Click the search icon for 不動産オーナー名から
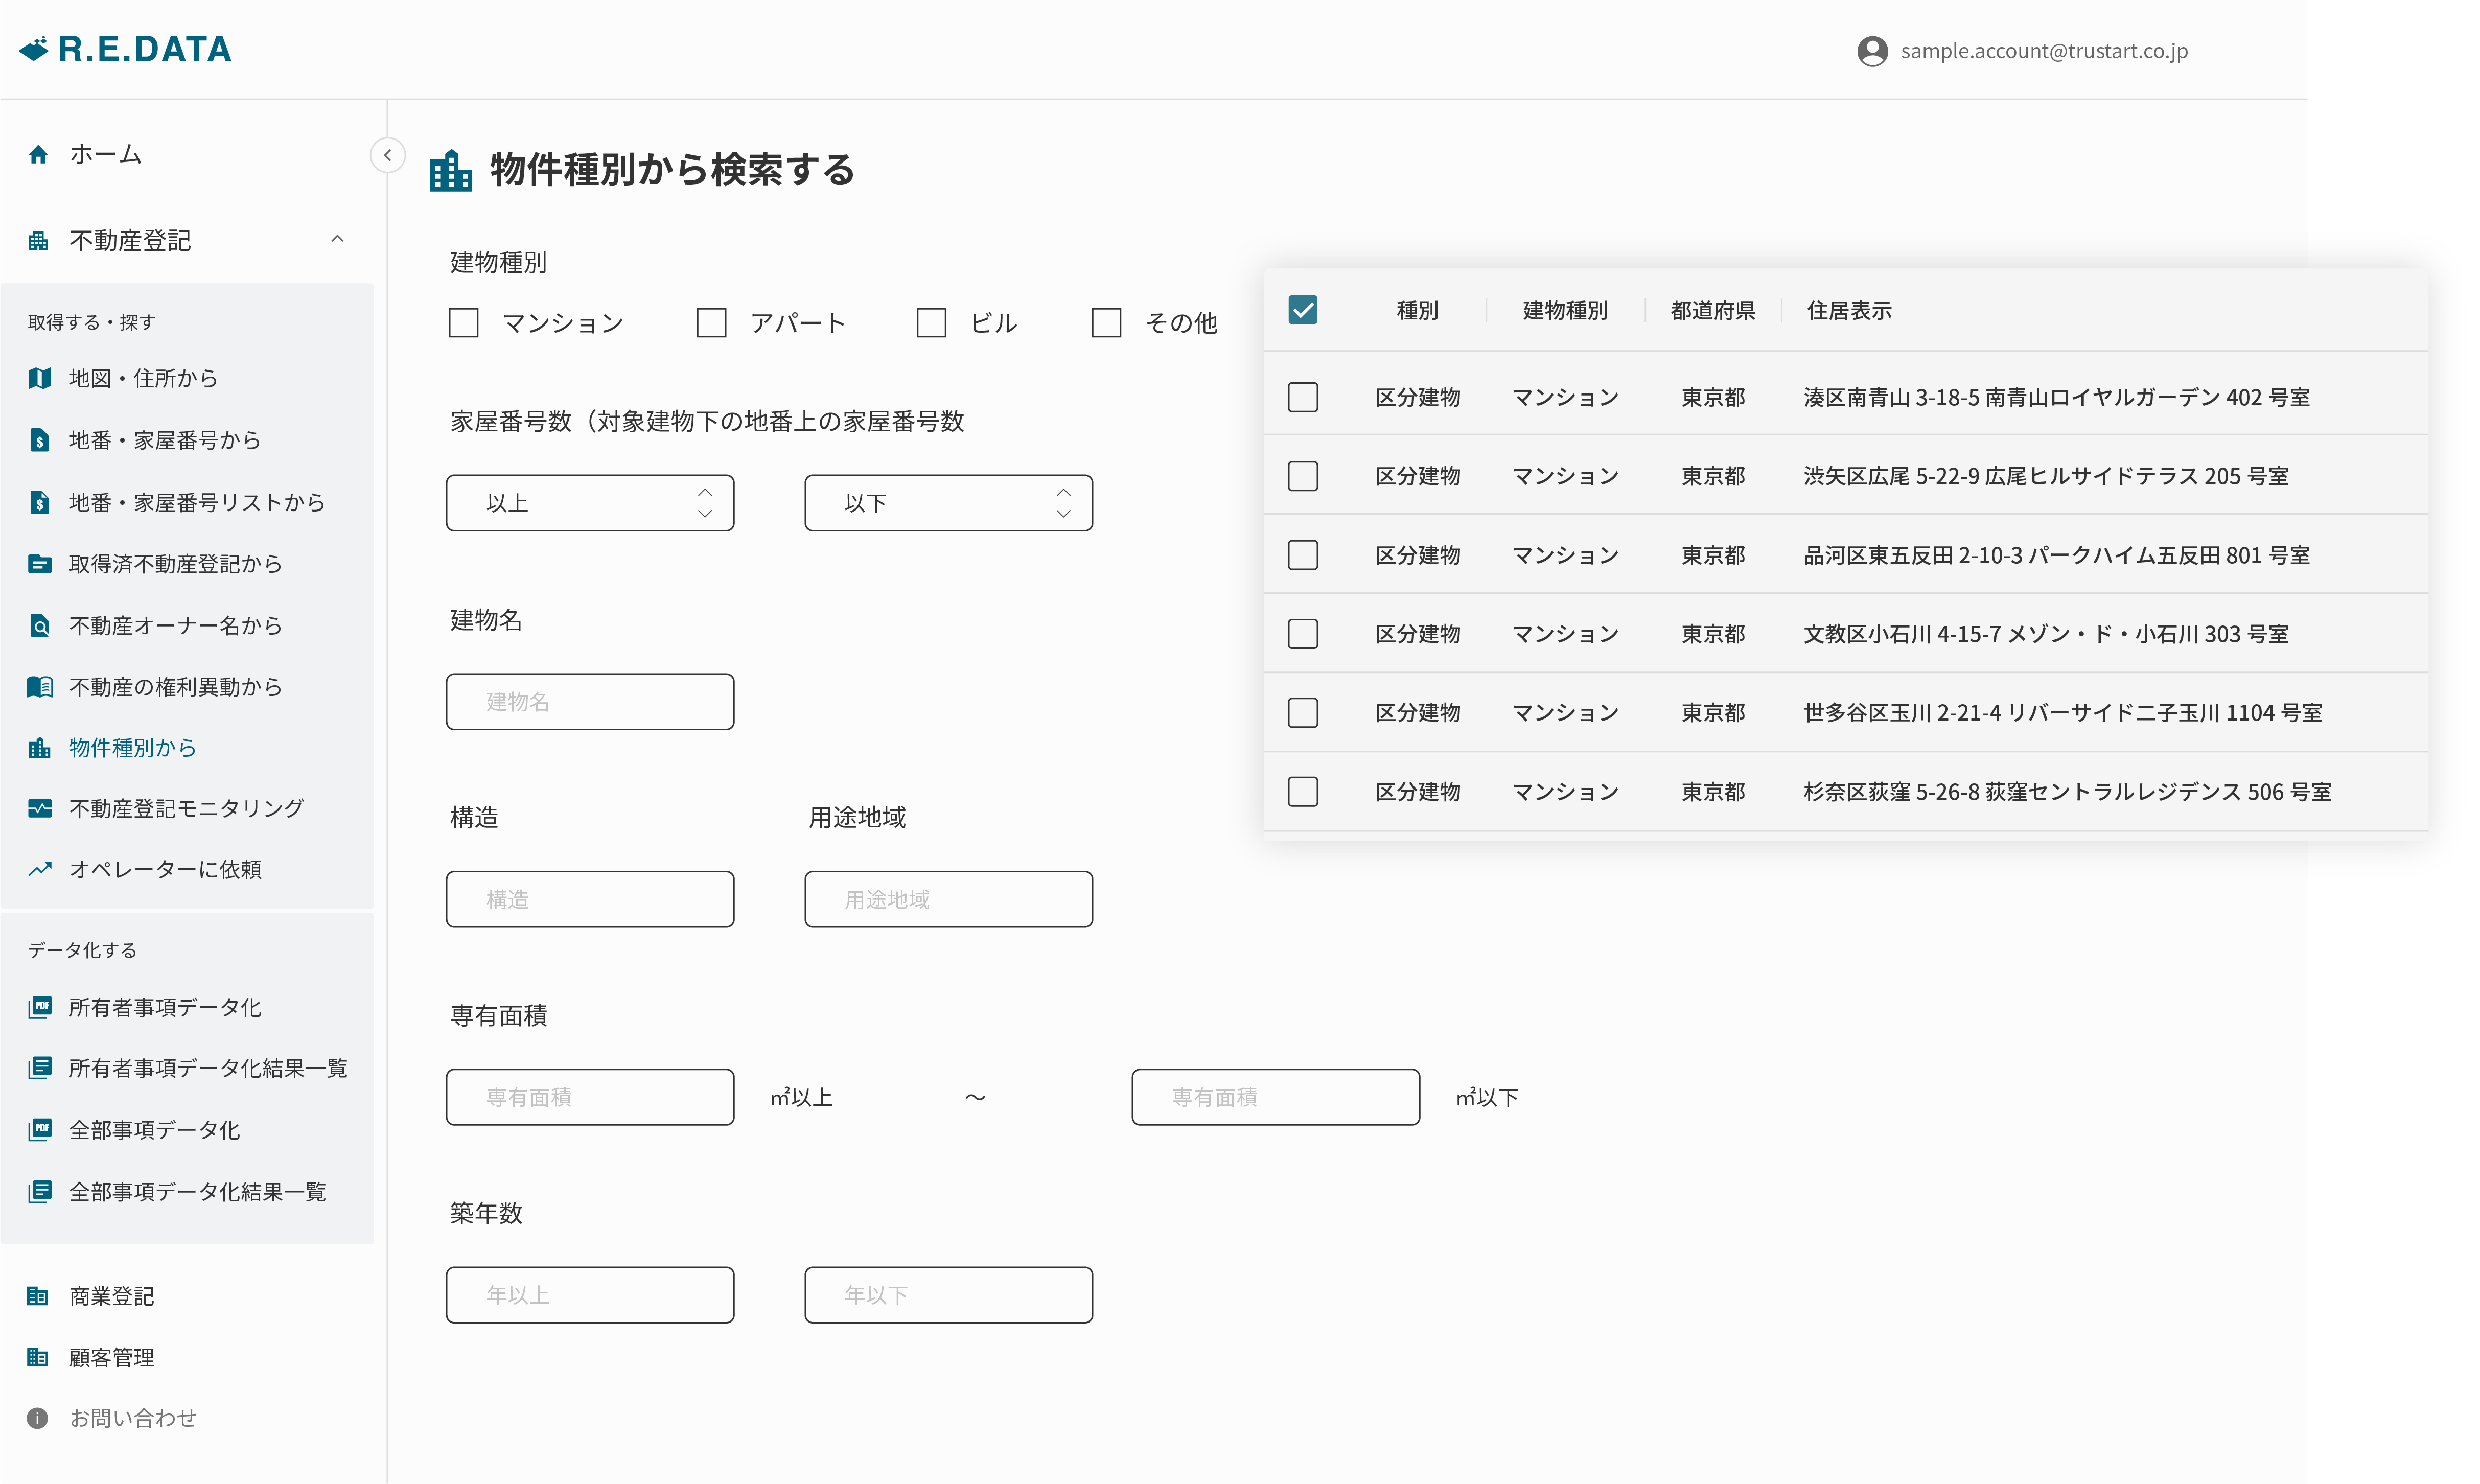Image resolution: width=2480 pixels, height=1484 pixels. tap(39, 626)
